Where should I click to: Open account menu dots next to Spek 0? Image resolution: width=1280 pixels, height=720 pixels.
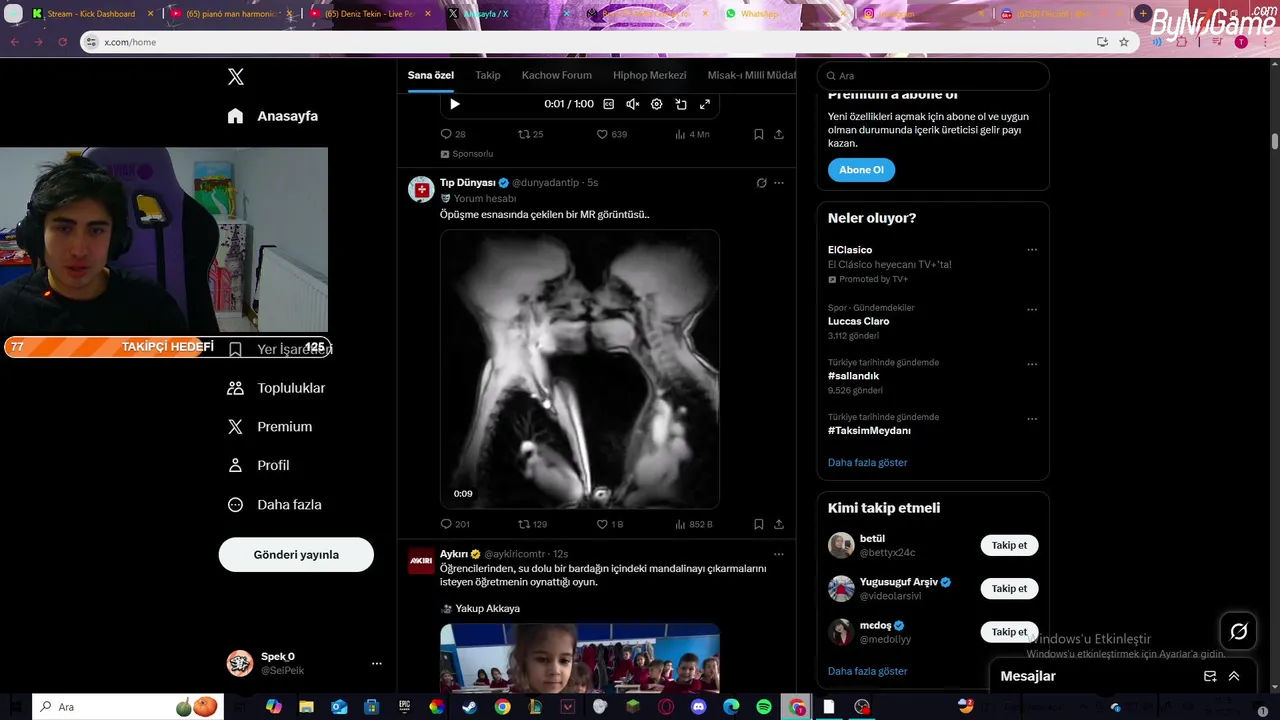[377, 663]
